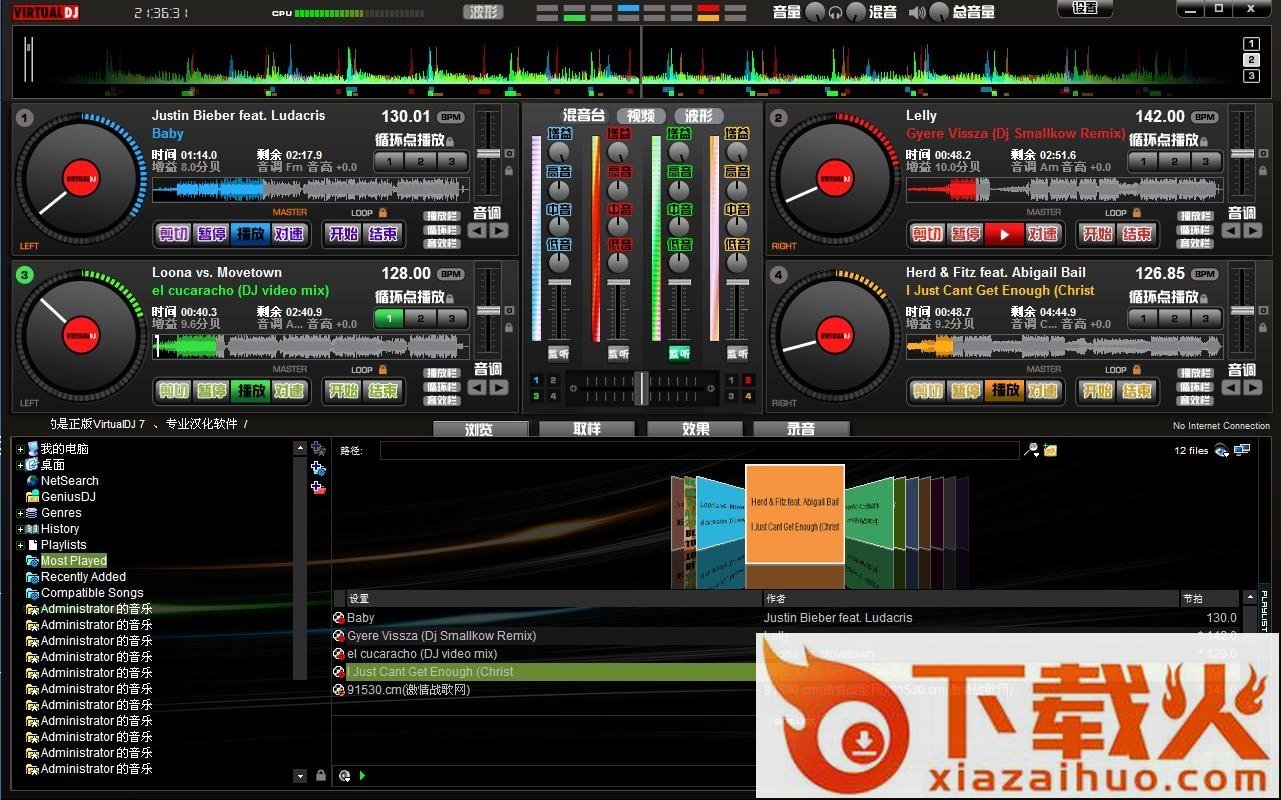Click the search options icon beside path field
Screen dimensions: 1281x800
[1032, 451]
